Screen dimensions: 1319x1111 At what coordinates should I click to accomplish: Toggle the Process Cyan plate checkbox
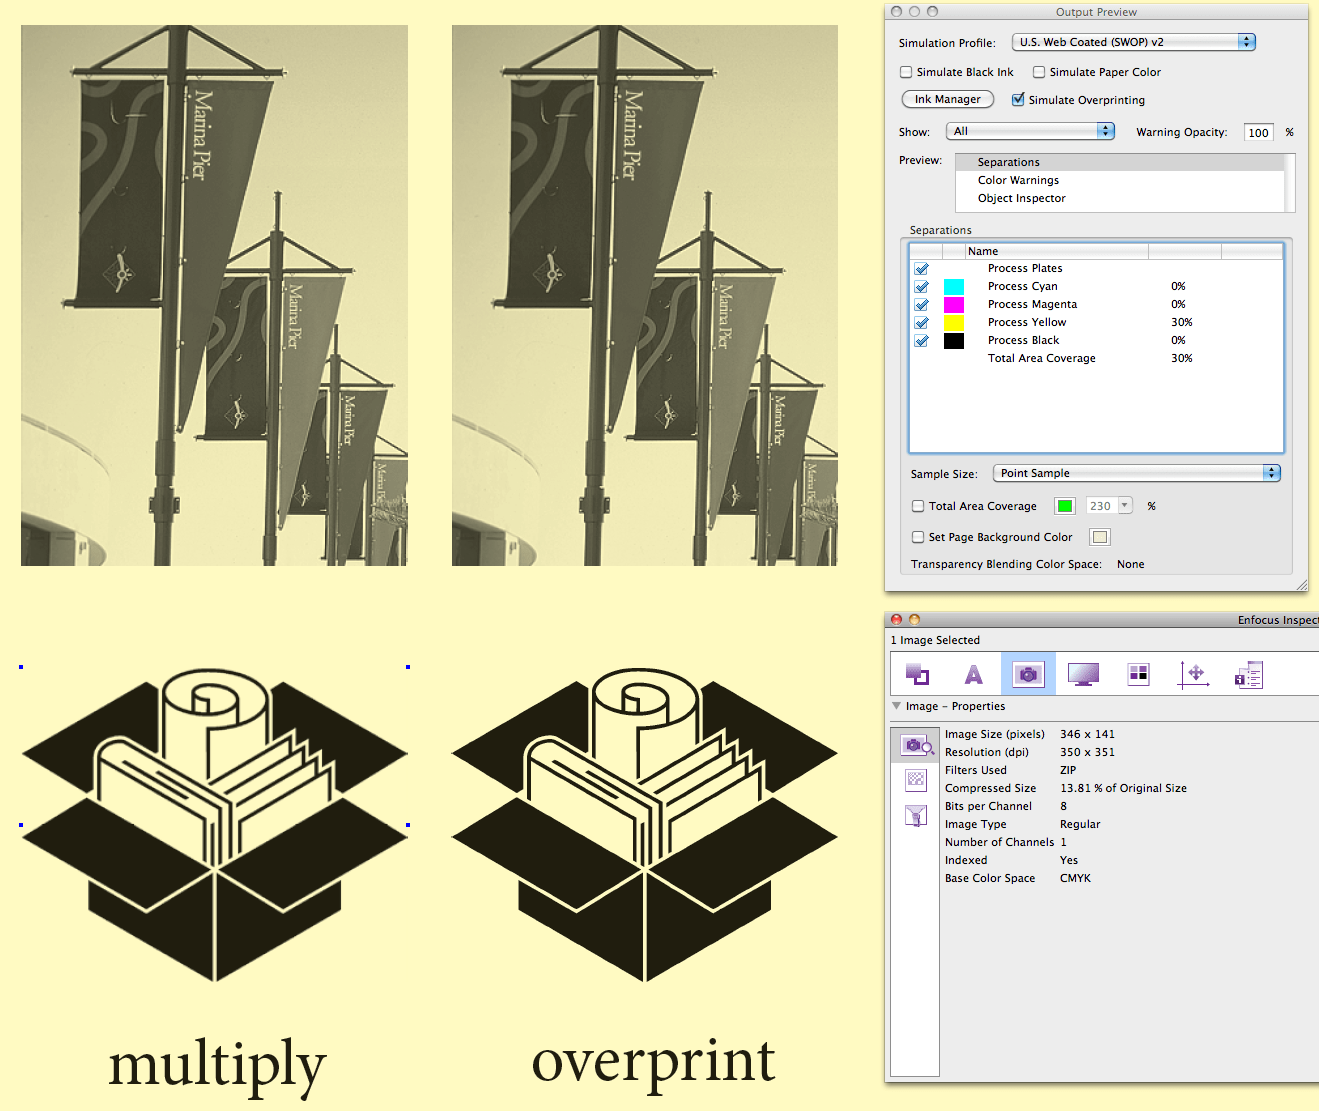[x=922, y=287]
